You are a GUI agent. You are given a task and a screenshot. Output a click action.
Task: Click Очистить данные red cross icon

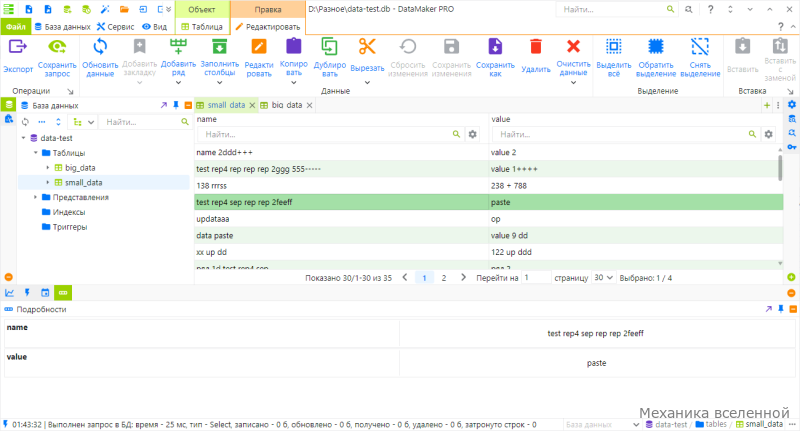(573, 47)
